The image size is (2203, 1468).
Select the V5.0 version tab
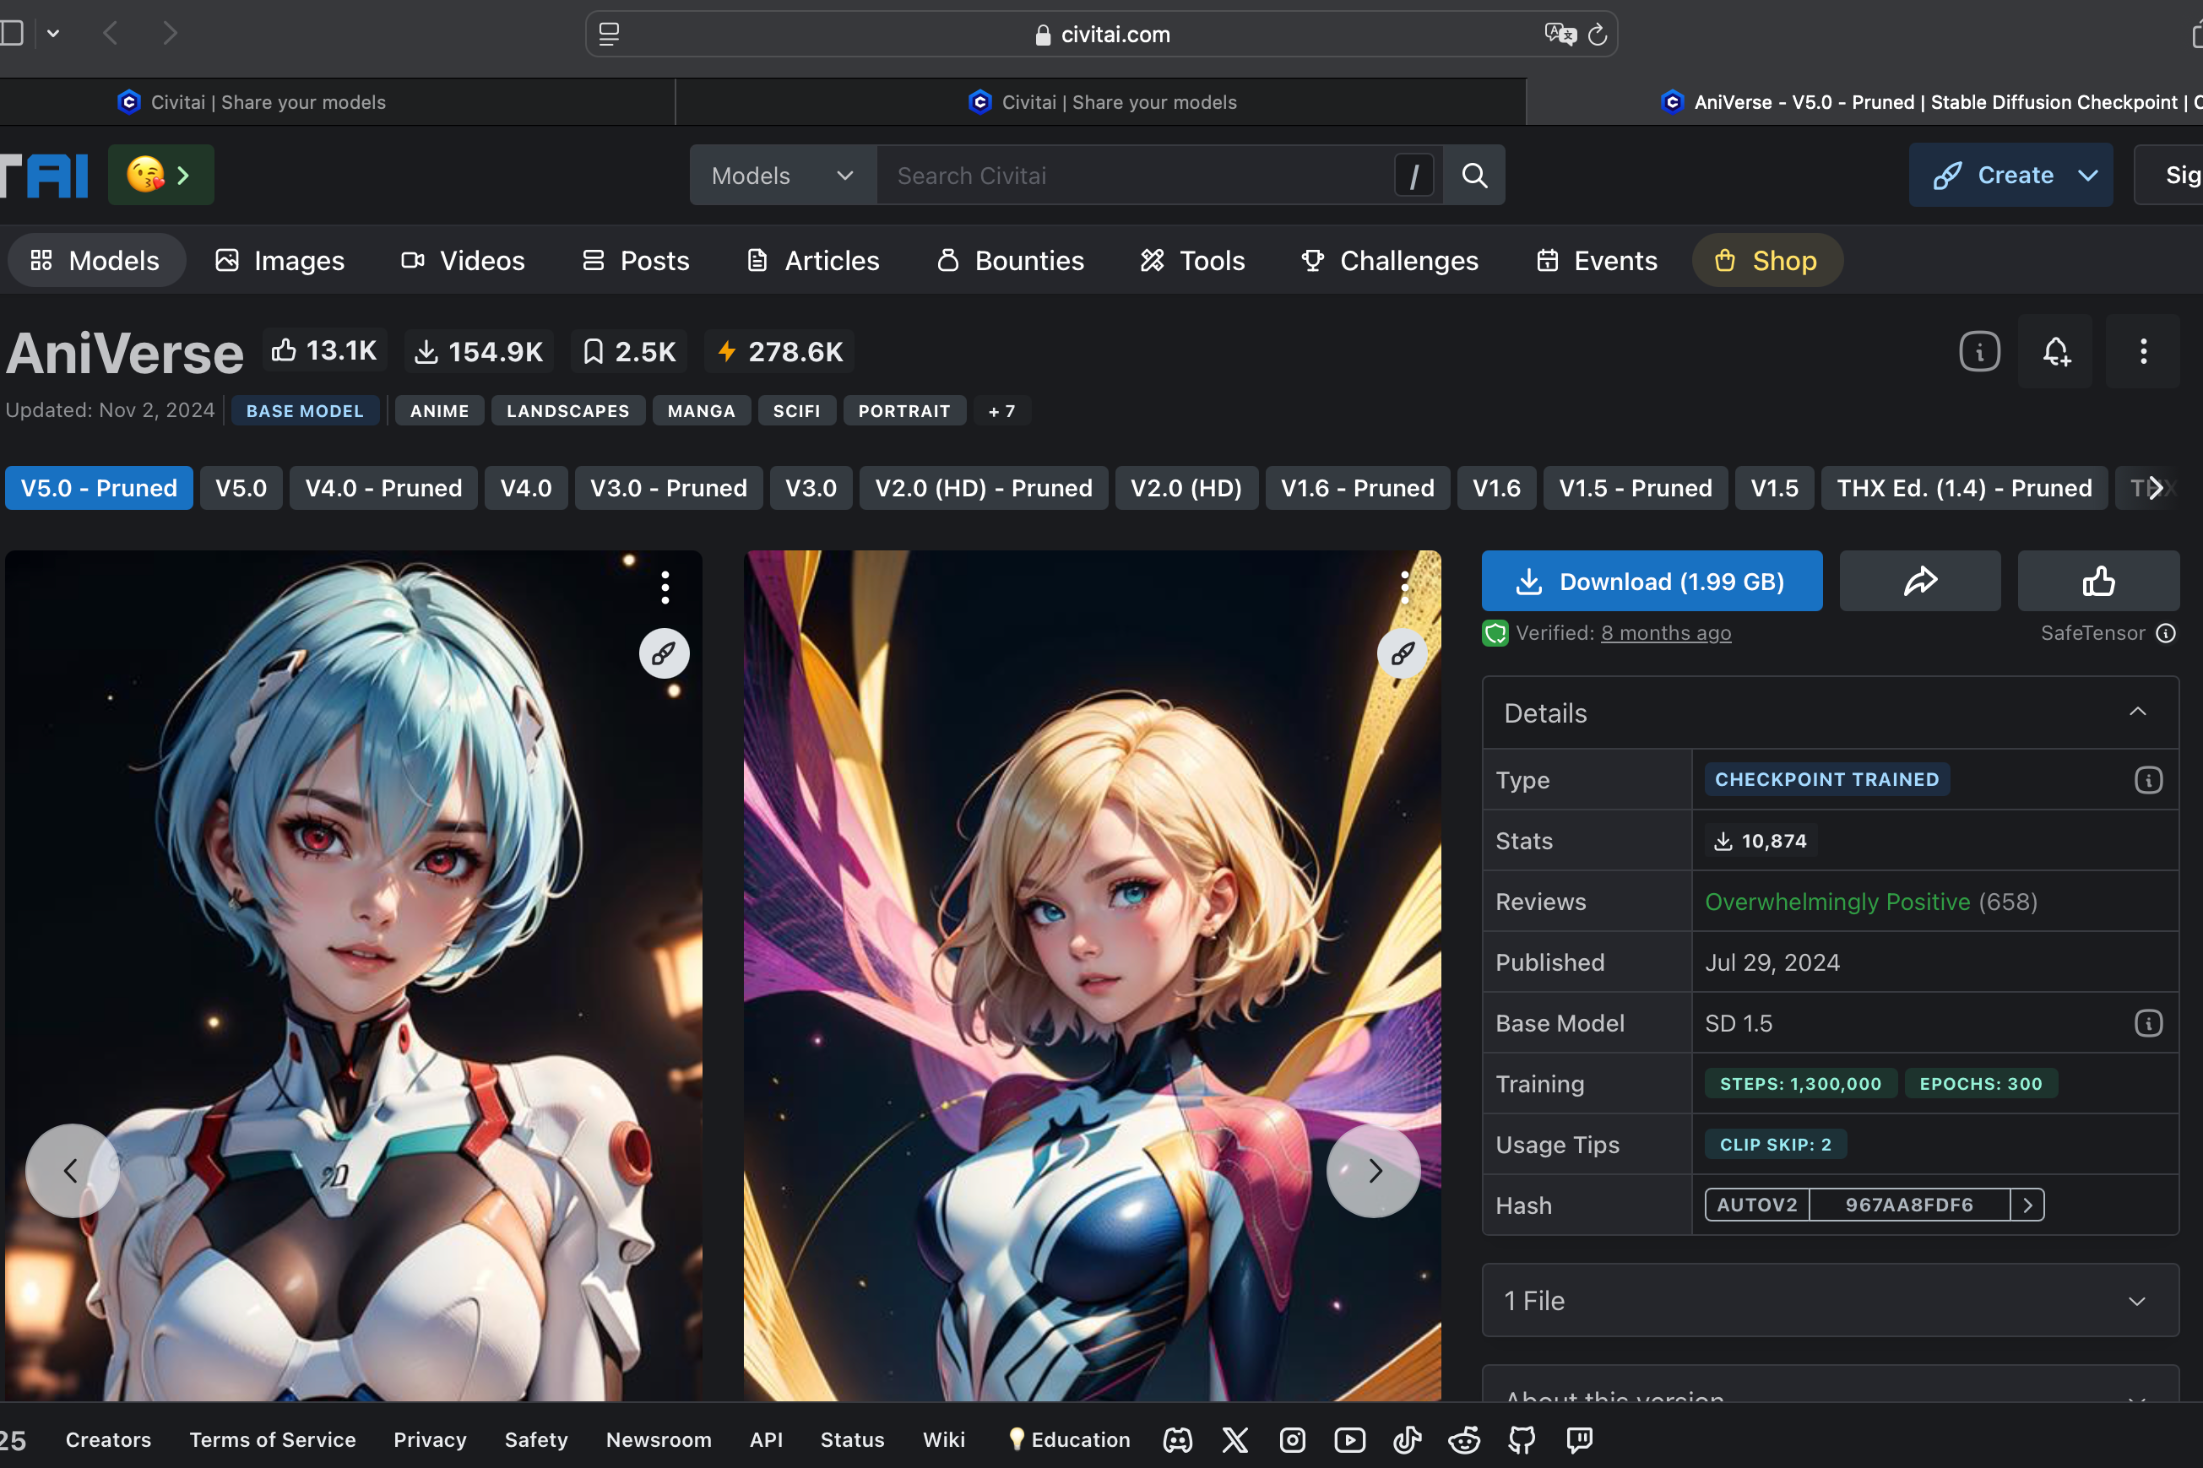(241, 488)
